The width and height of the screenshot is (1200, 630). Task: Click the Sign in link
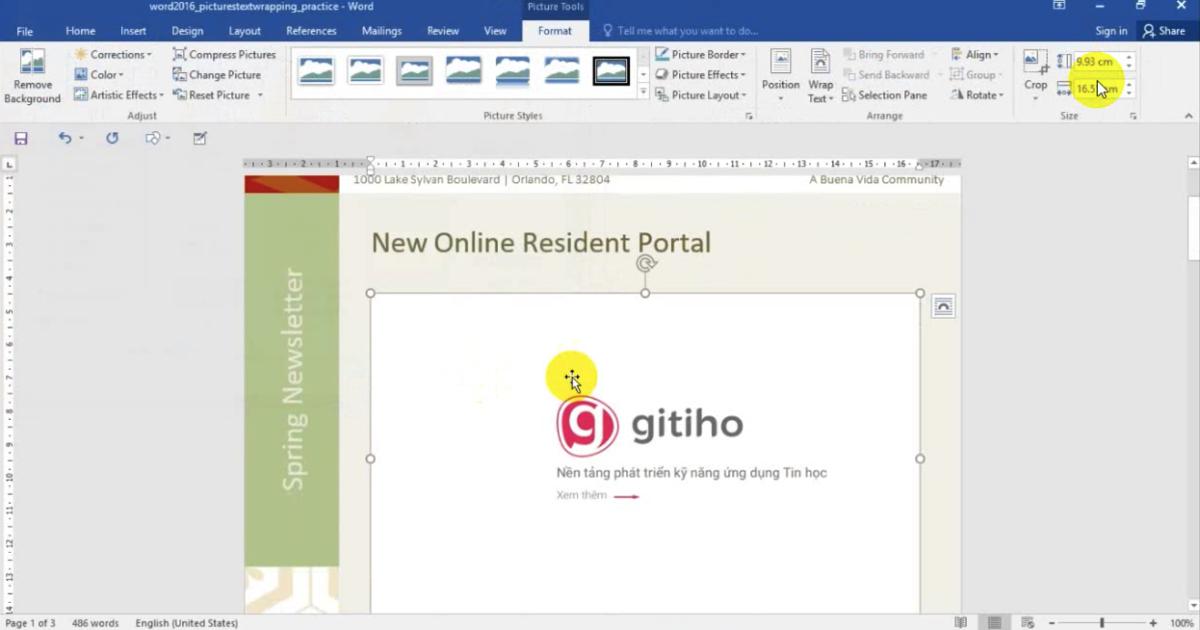pos(1110,31)
